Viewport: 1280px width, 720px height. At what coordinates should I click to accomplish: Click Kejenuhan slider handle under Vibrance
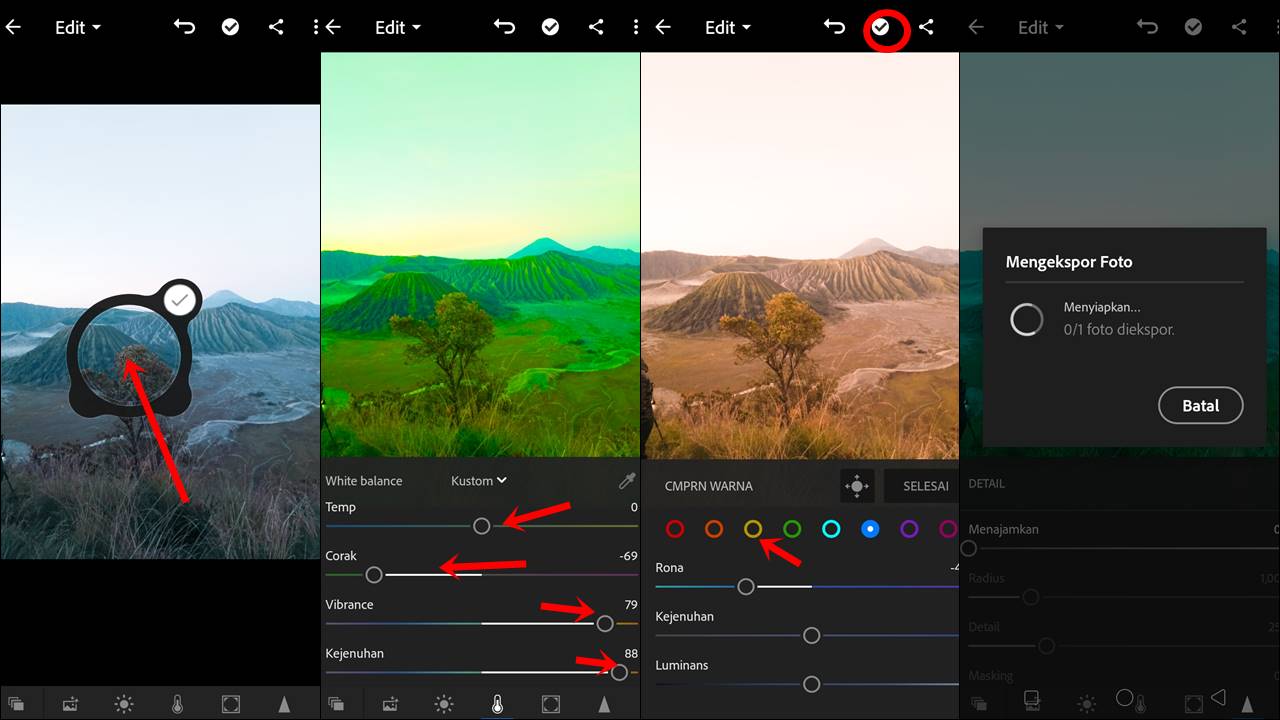coord(619,673)
